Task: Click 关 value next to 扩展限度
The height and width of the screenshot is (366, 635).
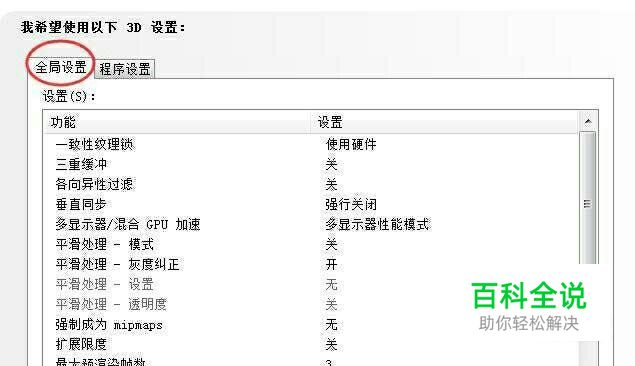Action: [331, 344]
